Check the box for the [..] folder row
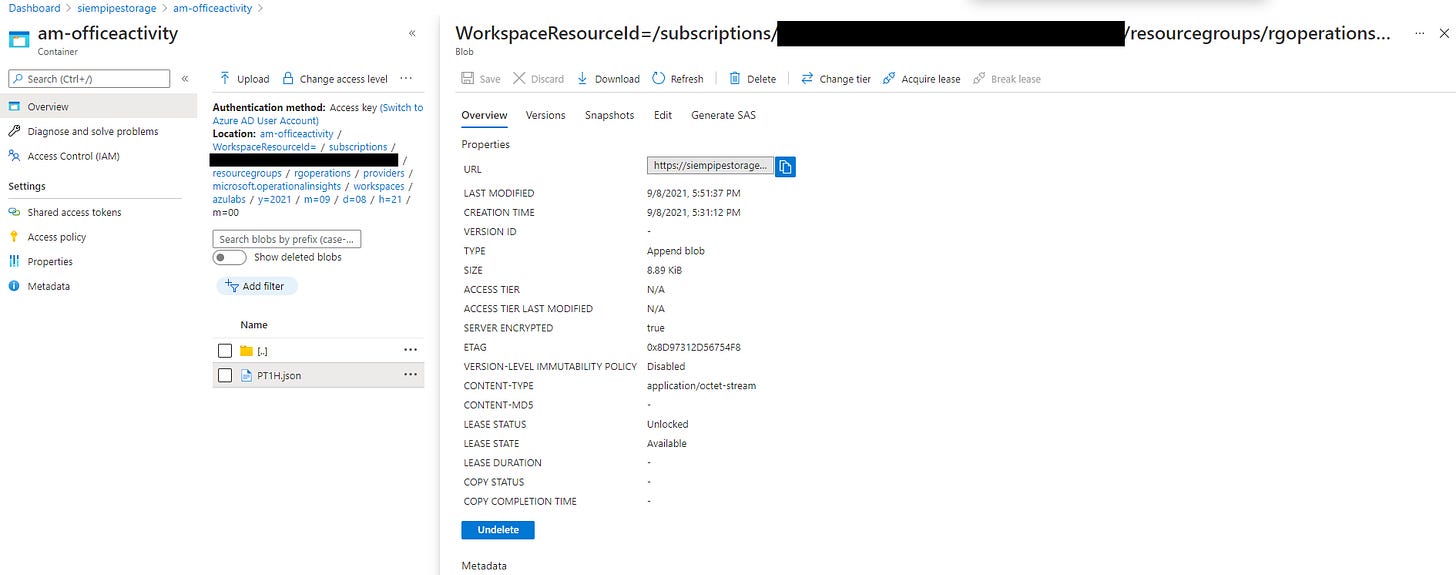The height and width of the screenshot is (575, 1456). (x=225, y=350)
